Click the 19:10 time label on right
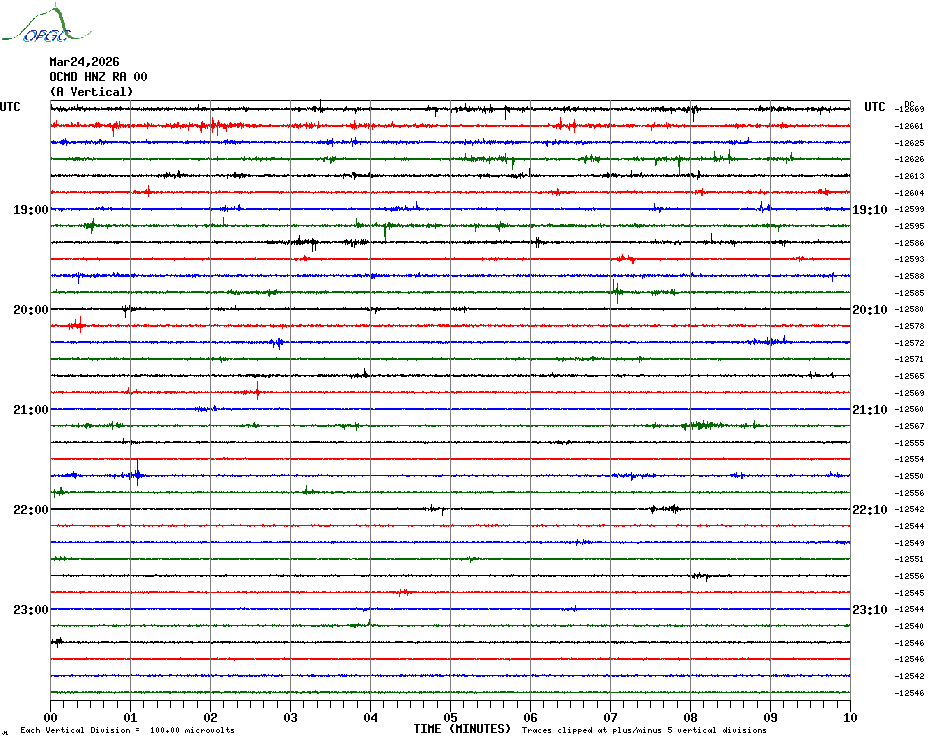 (x=868, y=210)
